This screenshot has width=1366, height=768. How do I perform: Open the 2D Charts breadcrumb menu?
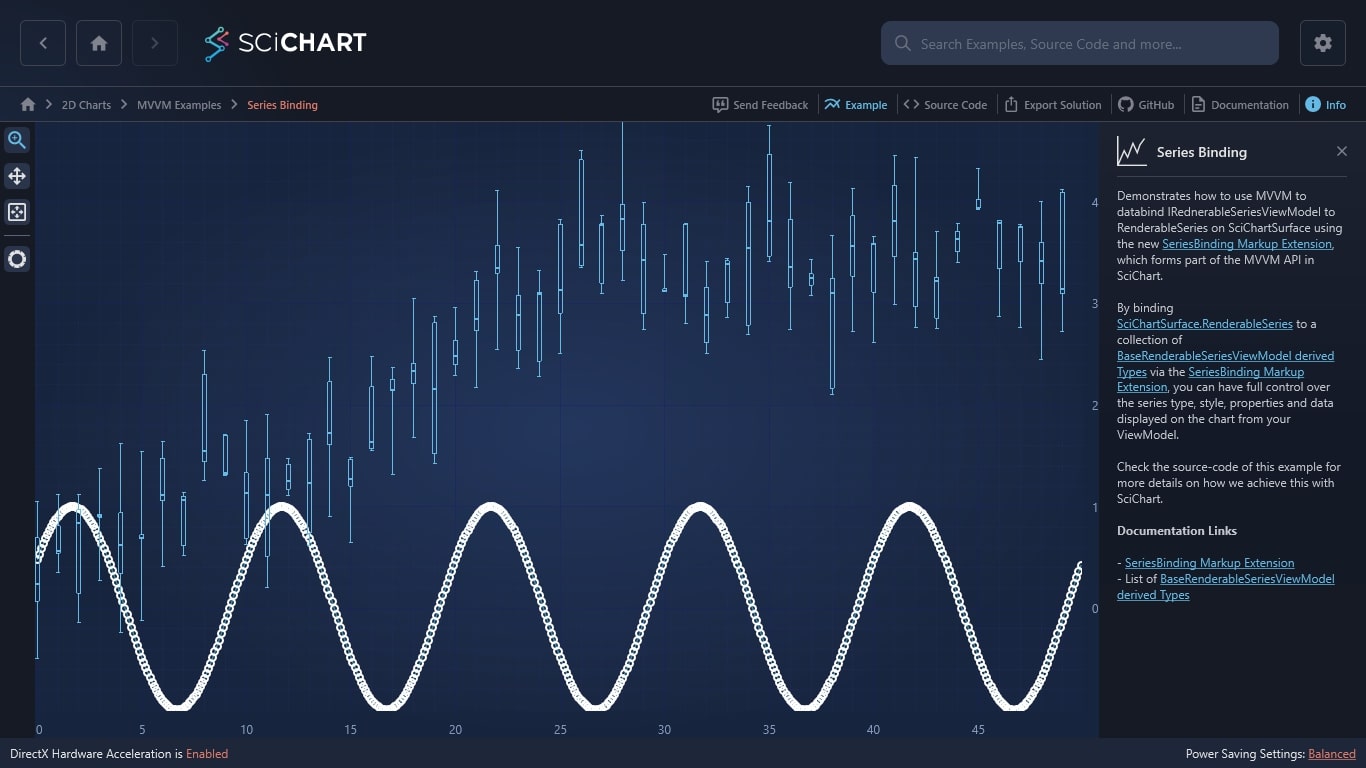[x=86, y=104]
